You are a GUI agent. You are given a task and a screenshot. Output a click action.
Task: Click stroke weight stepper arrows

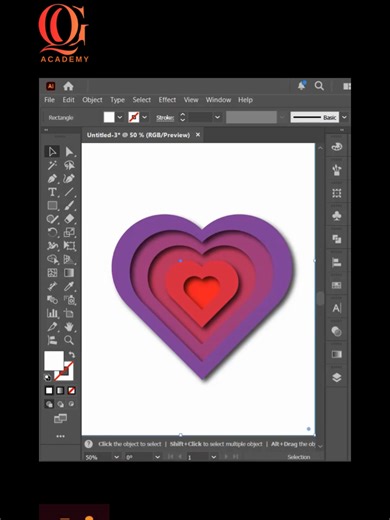click(x=182, y=117)
